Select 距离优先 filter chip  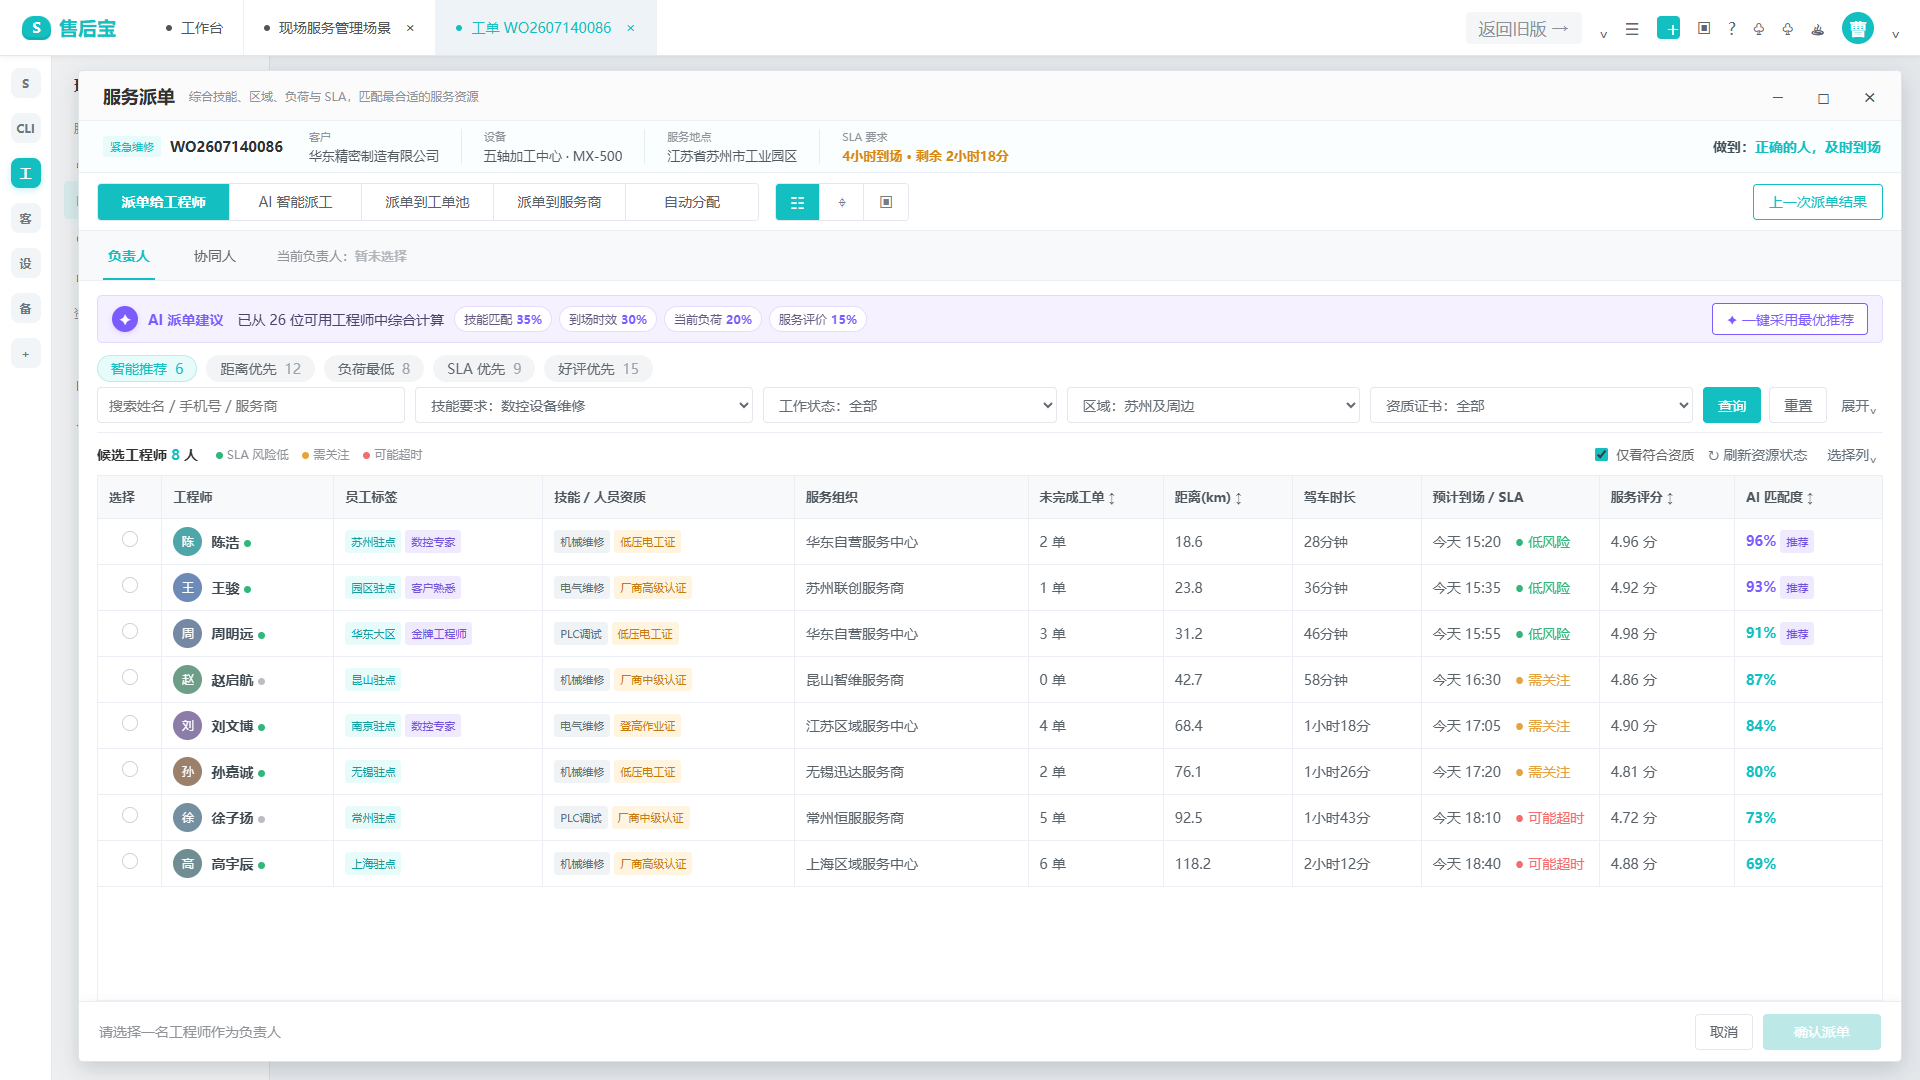pos(261,369)
